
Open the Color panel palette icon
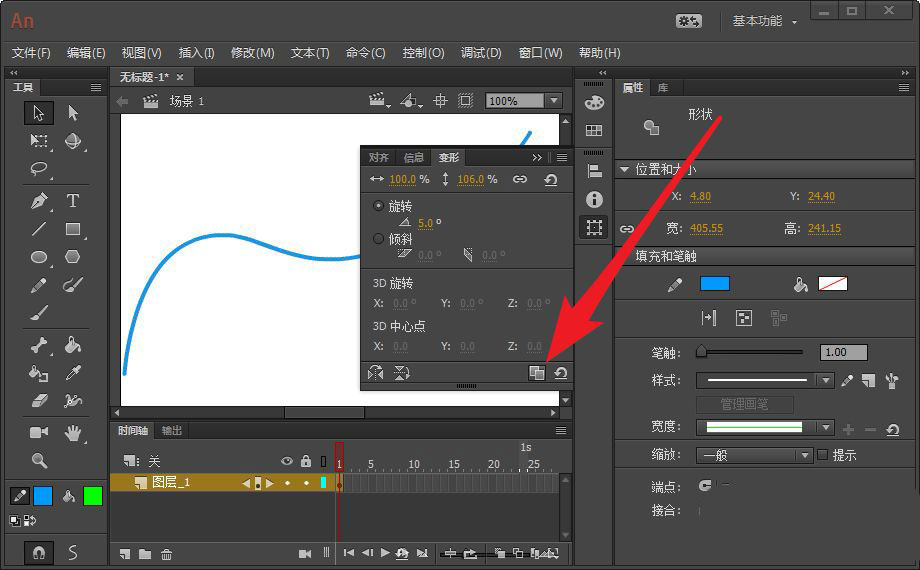coord(594,103)
